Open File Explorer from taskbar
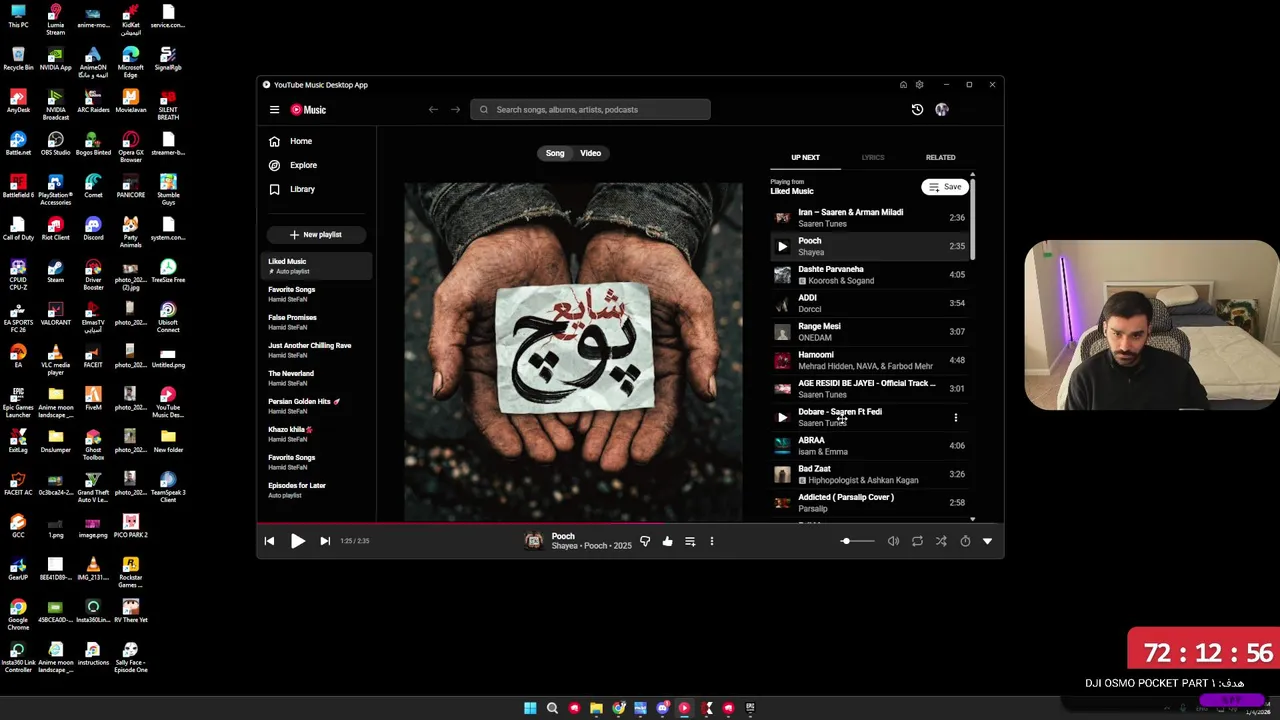Image resolution: width=1280 pixels, height=720 pixels. point(596,708)
